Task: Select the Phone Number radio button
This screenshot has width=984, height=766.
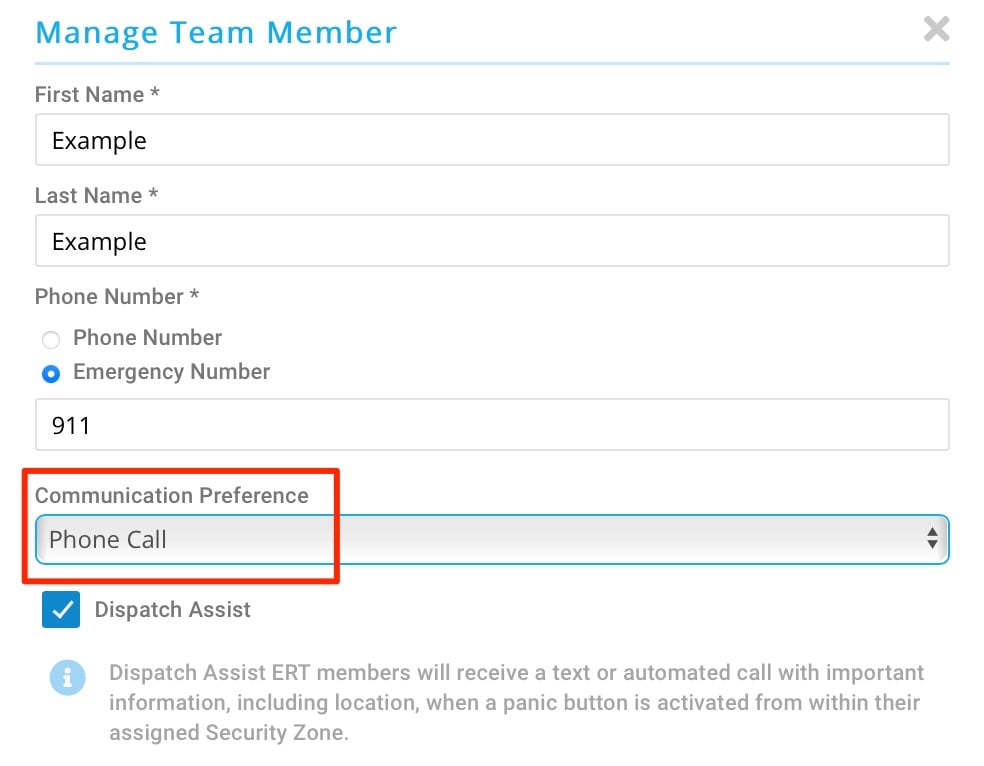Action: point(51,339)
